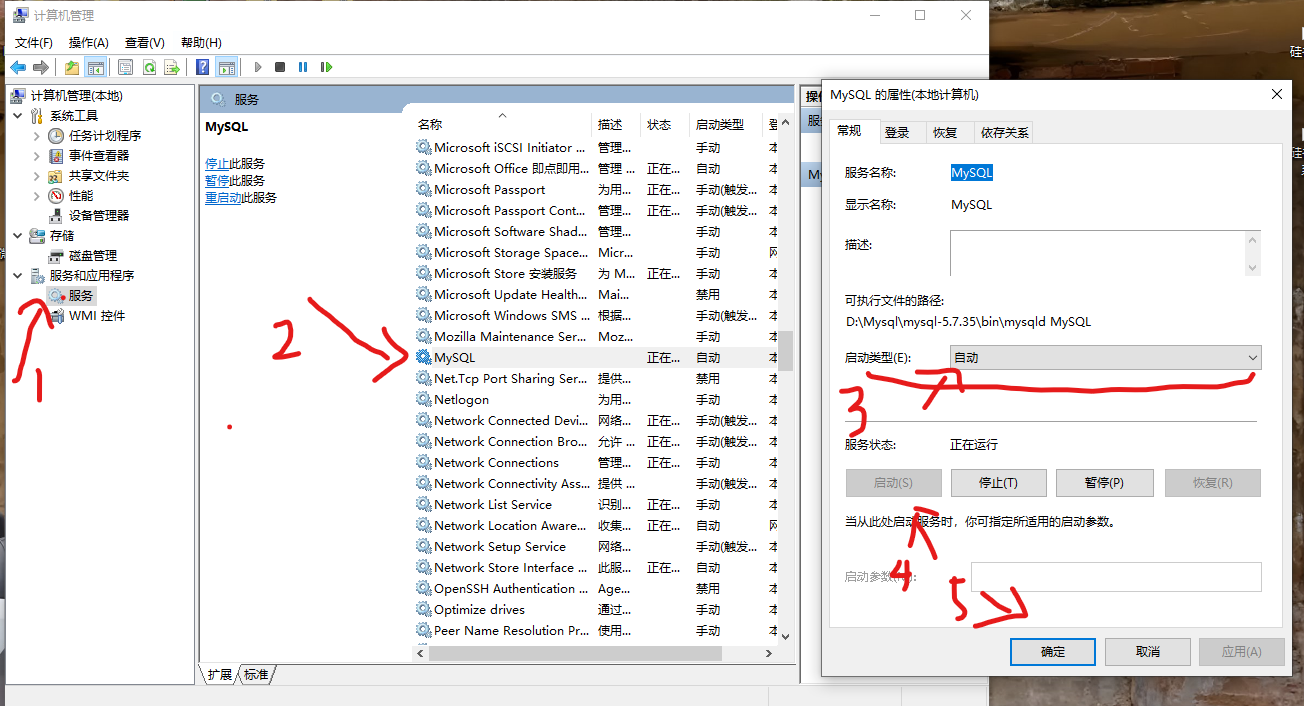Click the 应用(A) button
This screenshot has height=706, width=1304.
(1241, 651)
